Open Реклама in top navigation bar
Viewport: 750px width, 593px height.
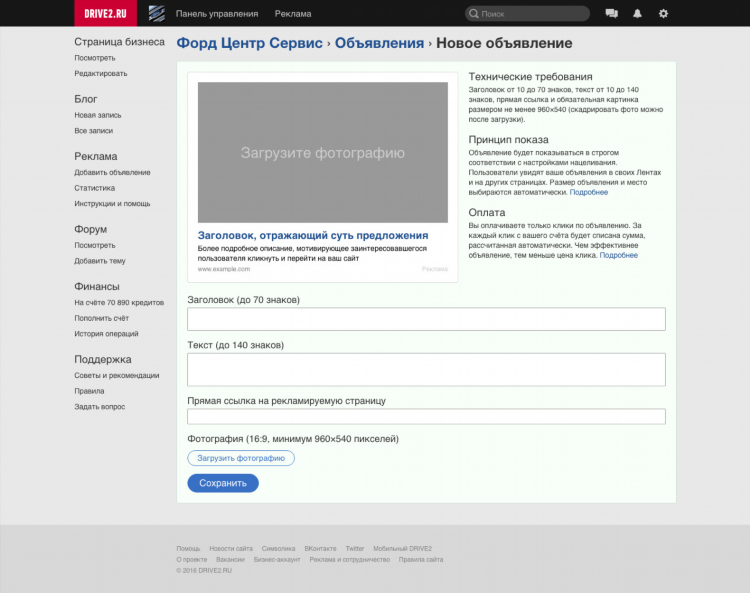click(293, 14)
